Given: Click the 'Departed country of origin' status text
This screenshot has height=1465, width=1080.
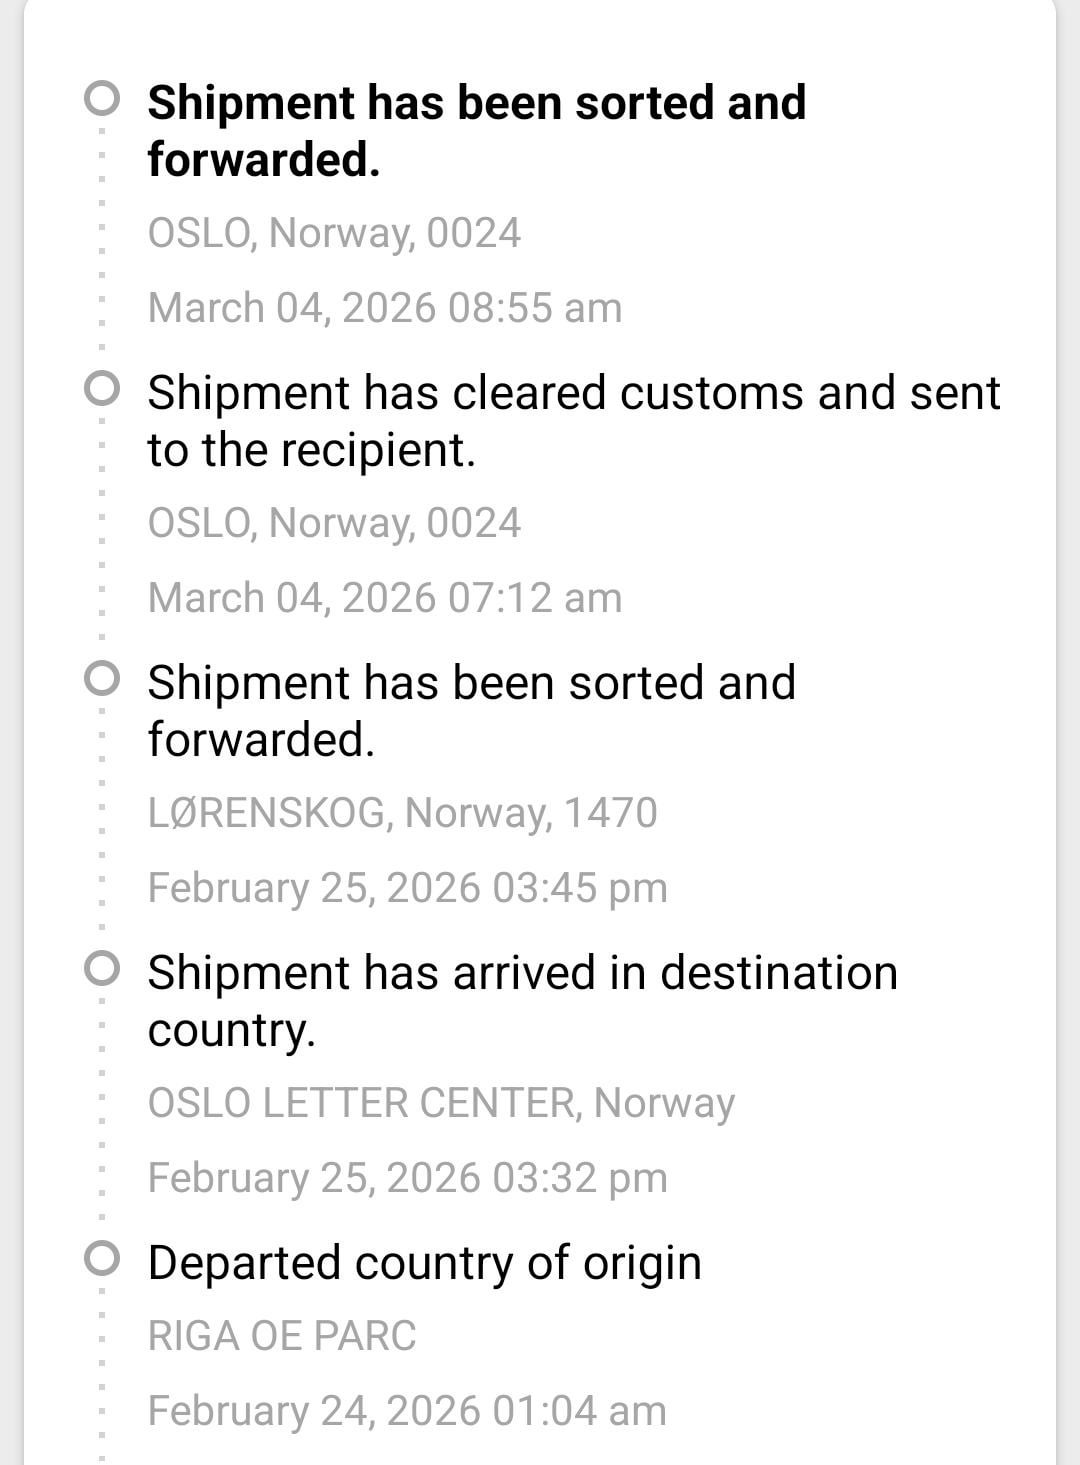Looking at the screenshot, I should click(424, 1262).
